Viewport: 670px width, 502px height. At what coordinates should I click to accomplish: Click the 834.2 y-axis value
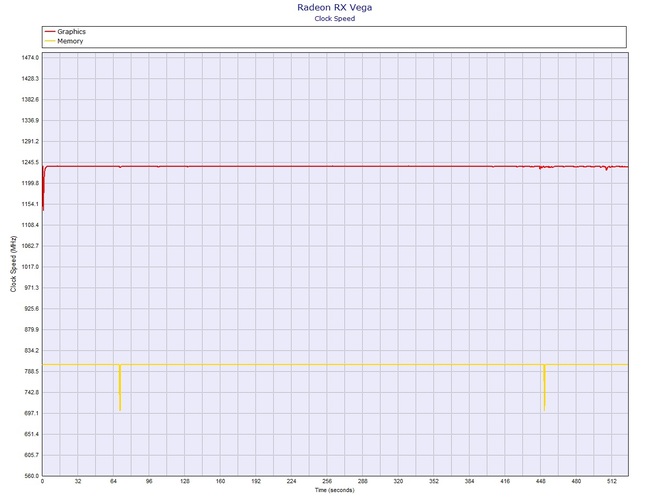pyautogui.click(x=31, y=350)
